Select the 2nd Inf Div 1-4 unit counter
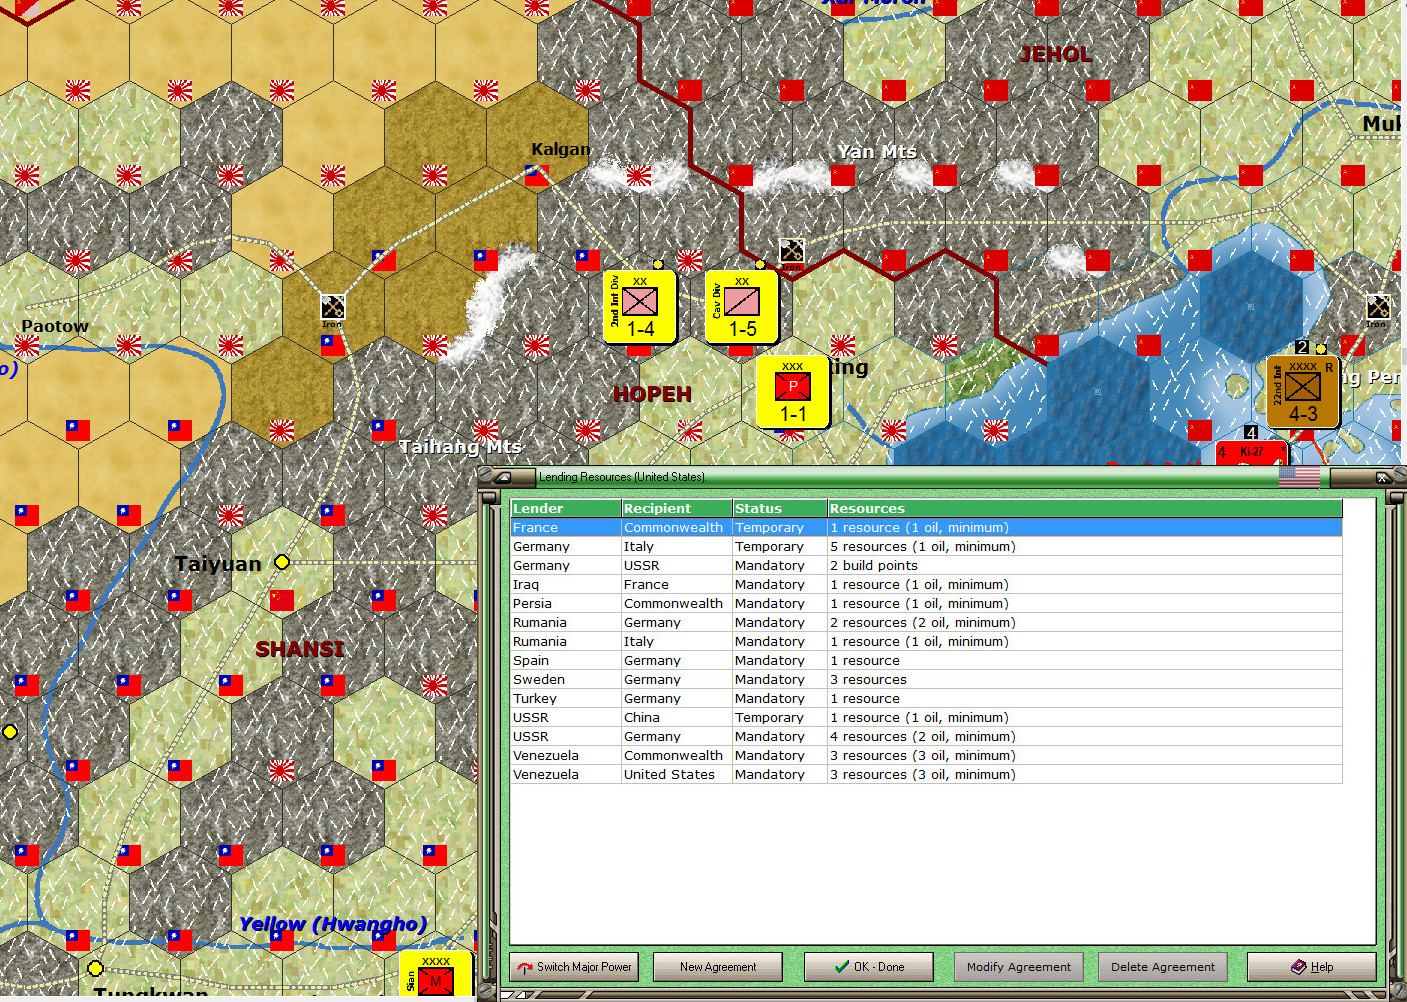Screen dimensions: 1407x1002 coord(640,307)
